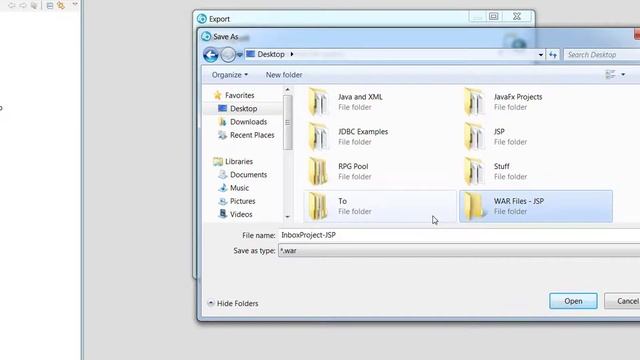The height and width of the screenshot is (360, 640).
Task: Select Libraries in the navigation pane
Action: coord(233,162)
